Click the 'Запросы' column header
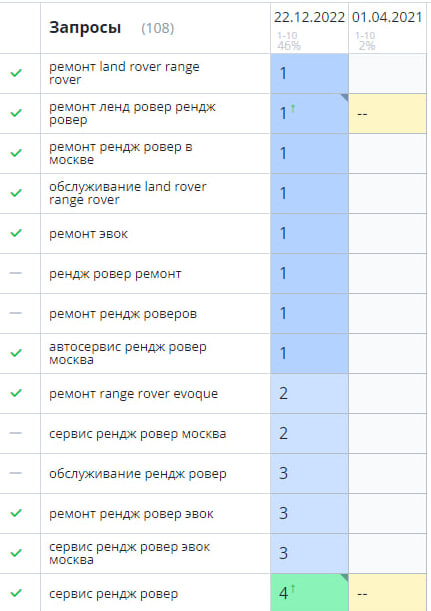Image resolution: width=431 pixels, height=611 pixels. click(x=85, y=27)
